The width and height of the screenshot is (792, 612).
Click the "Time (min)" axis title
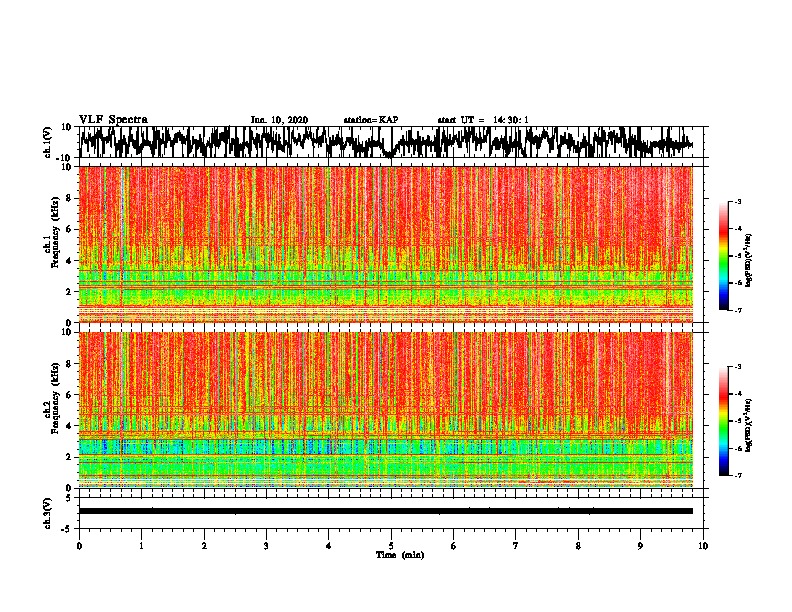click(x=400, y=555)
